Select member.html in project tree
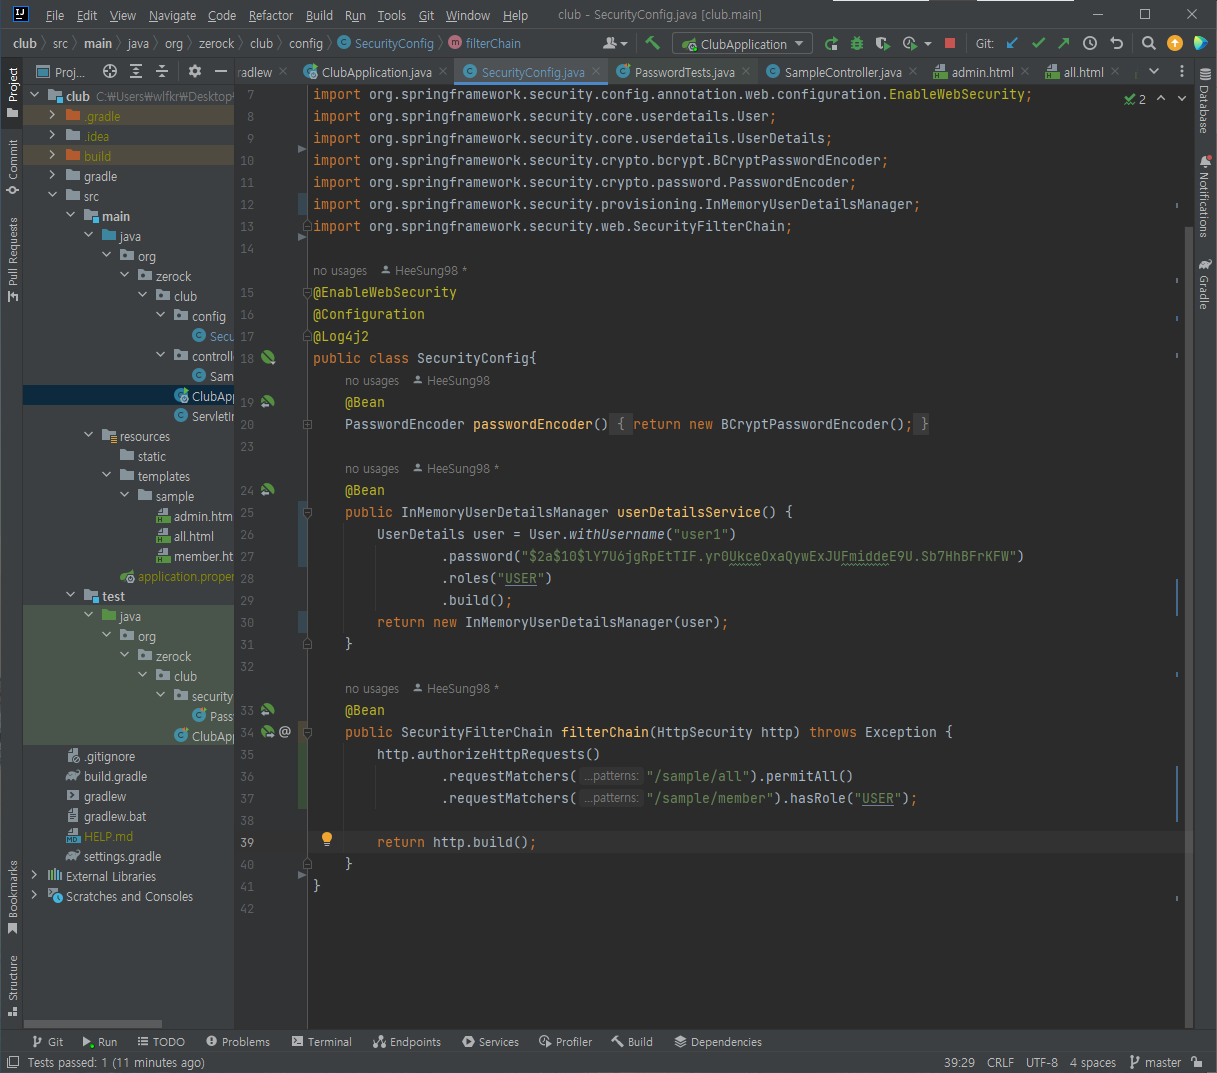 [x=194, y=556]
